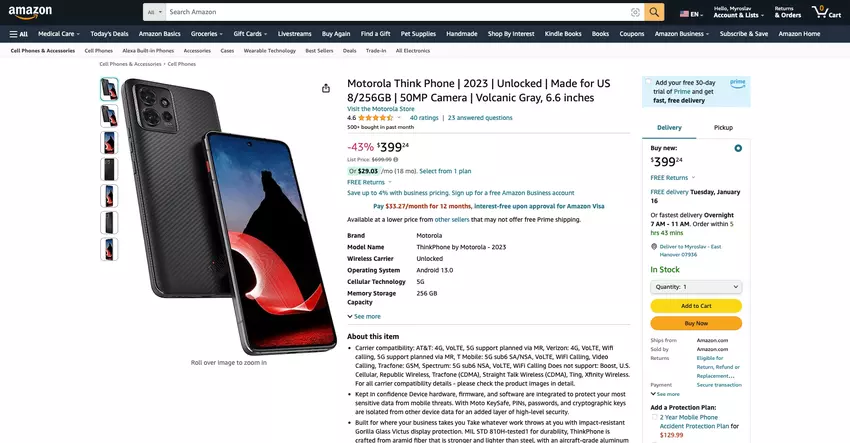Screen dimensions: 850x443
Task: Click the orange search magnifier button
Action: click(654, 12)
